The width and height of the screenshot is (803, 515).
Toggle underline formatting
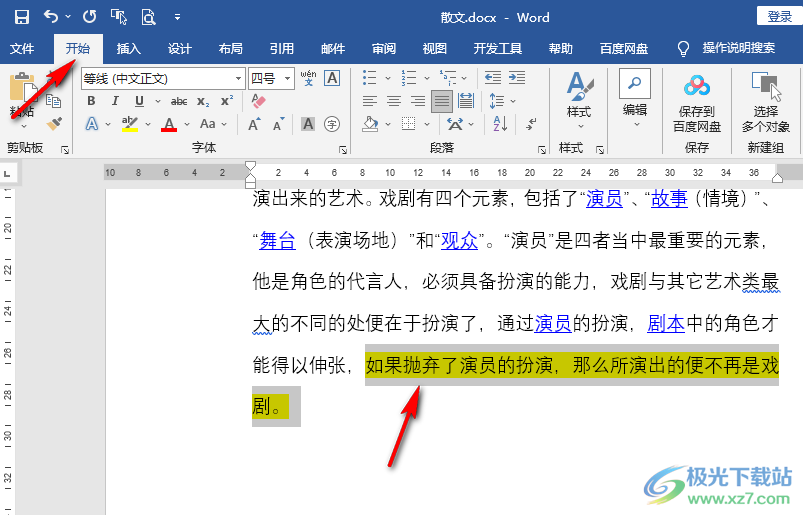point(139,101)
